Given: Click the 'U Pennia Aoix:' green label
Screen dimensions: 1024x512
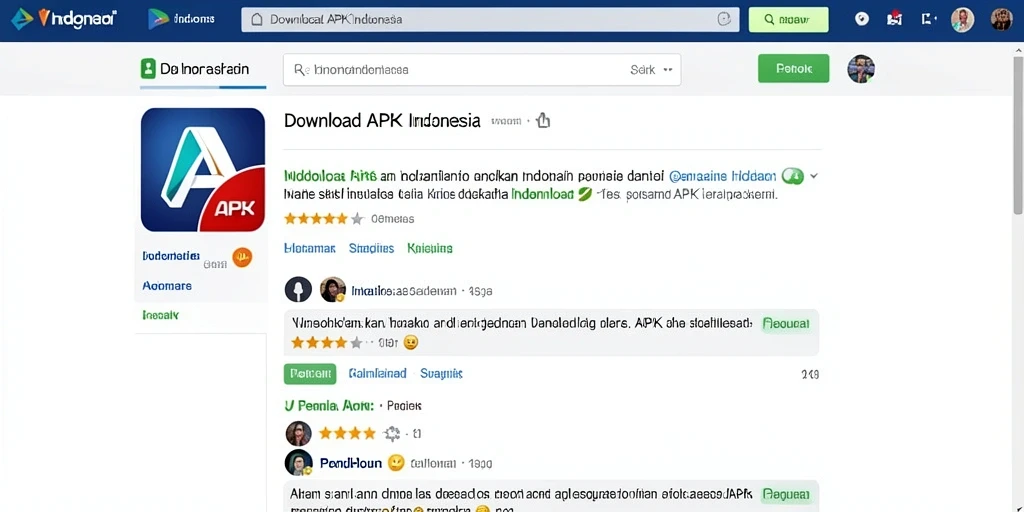Looking at the screenshot, I should click(329, 406).
